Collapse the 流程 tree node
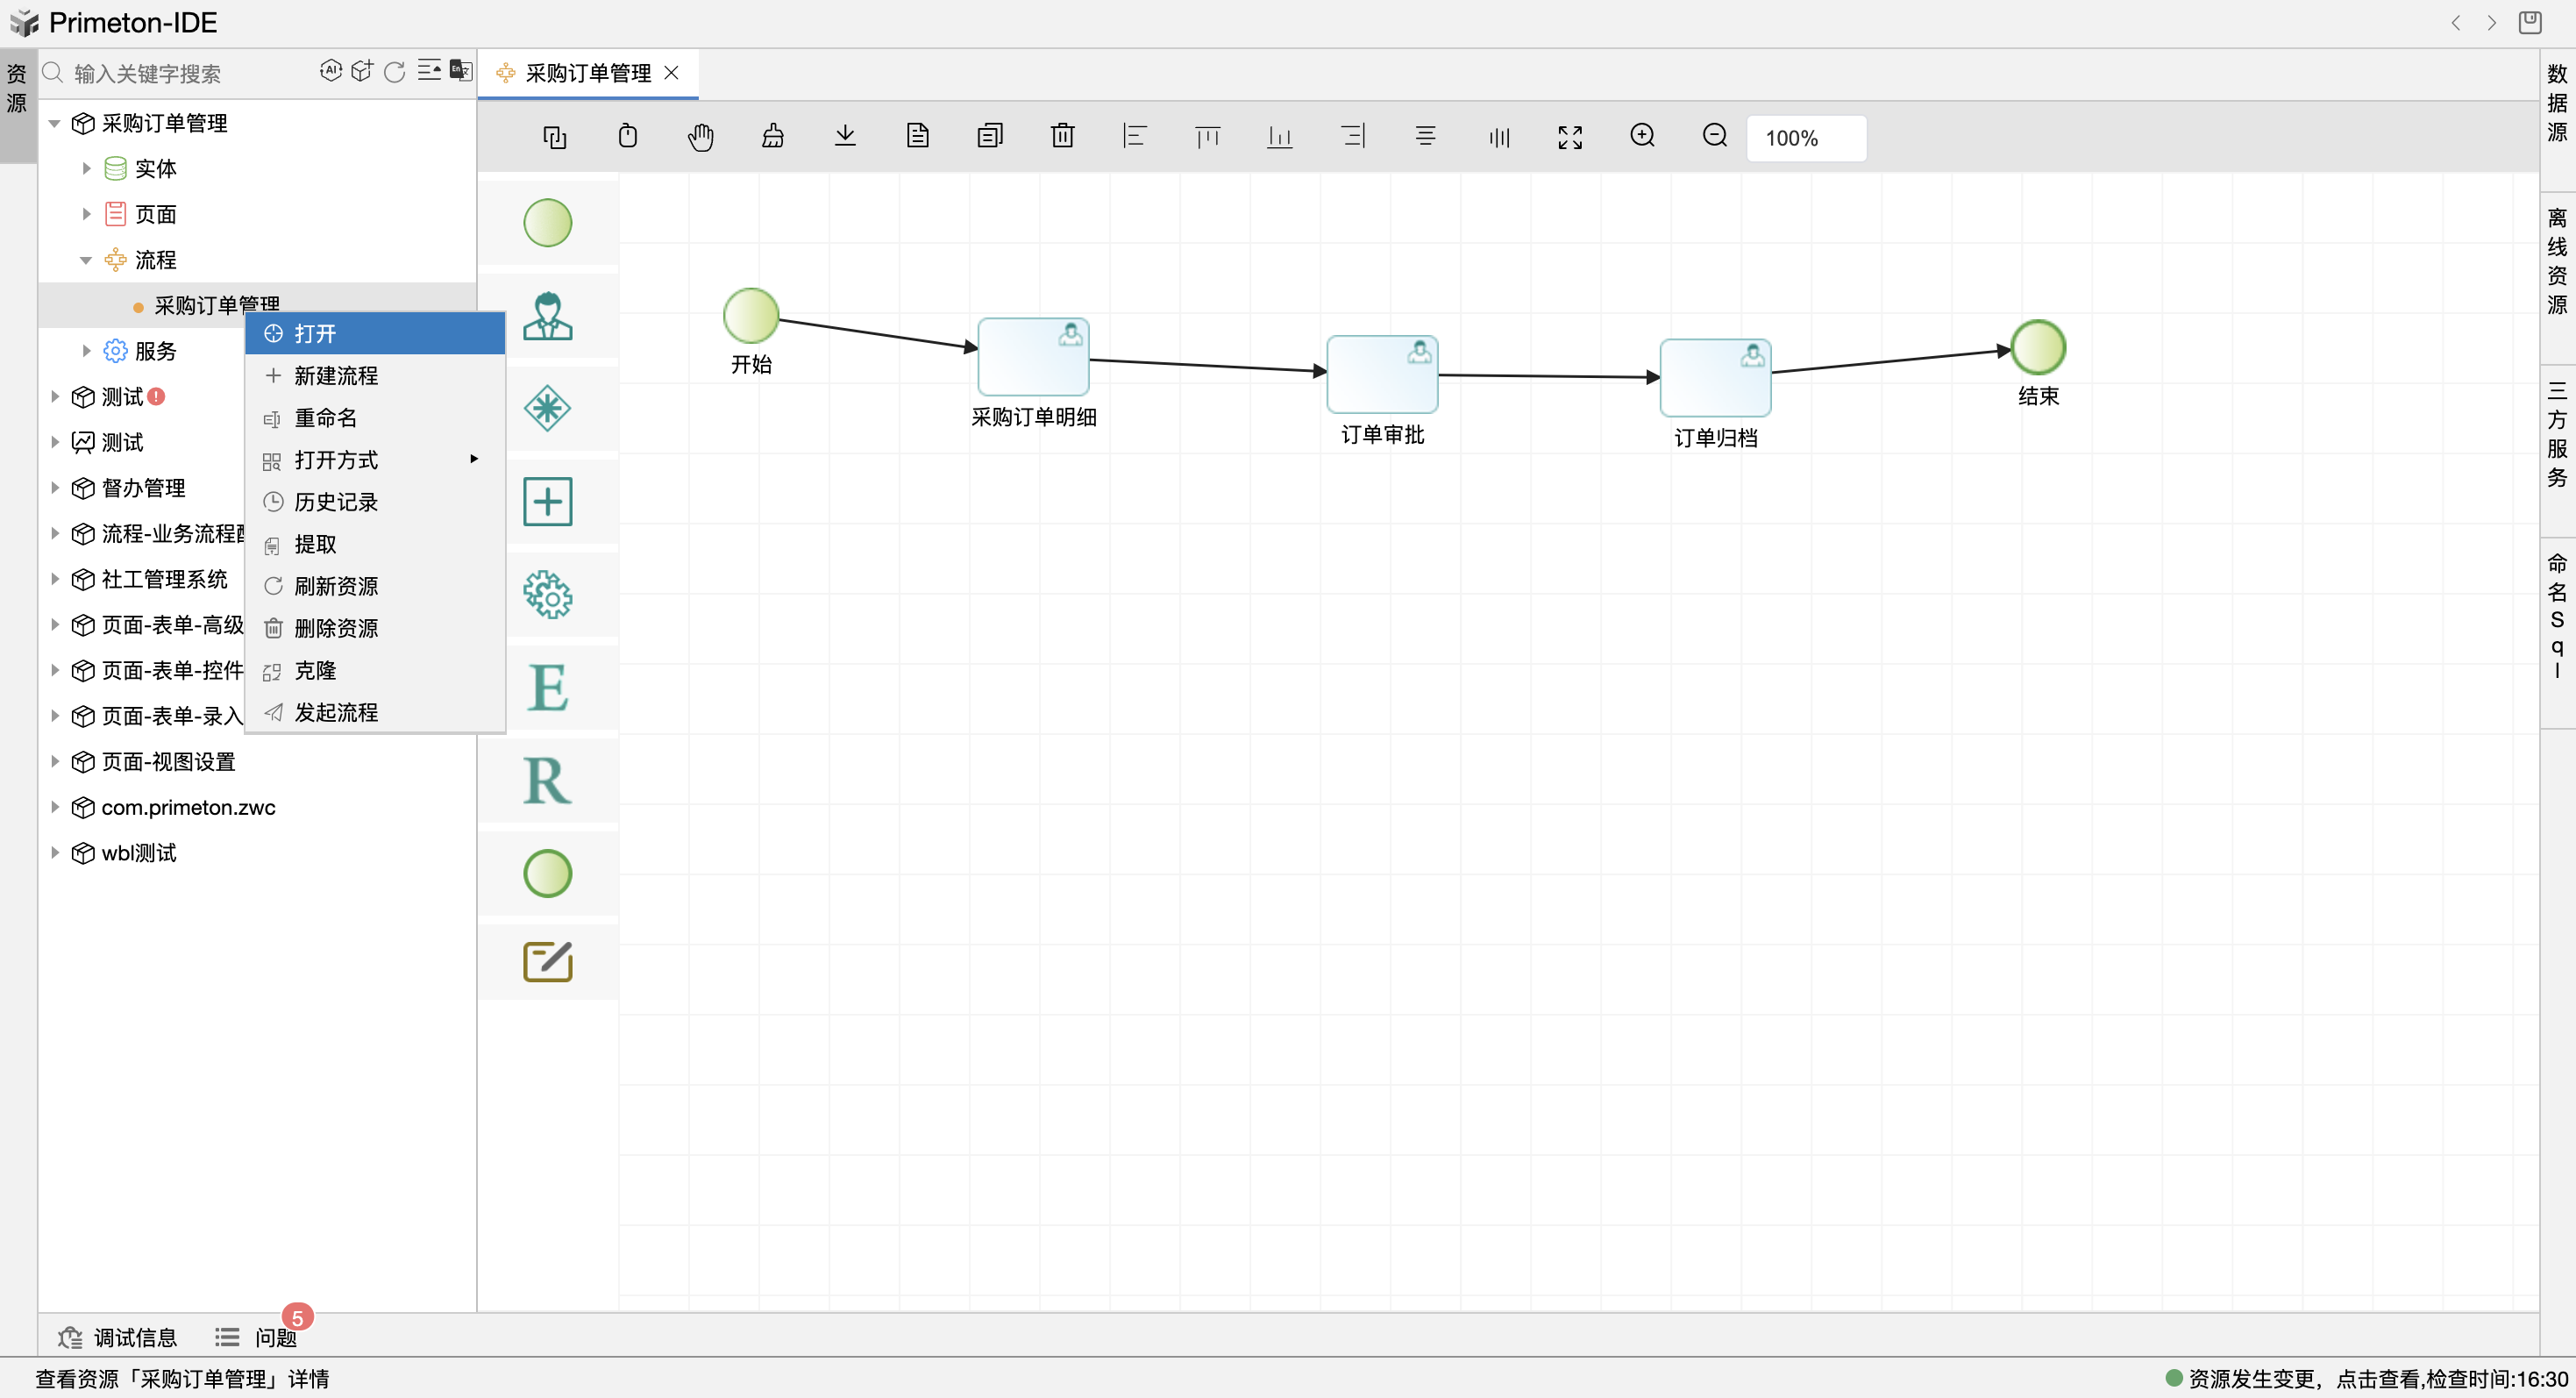 [86, 260]
